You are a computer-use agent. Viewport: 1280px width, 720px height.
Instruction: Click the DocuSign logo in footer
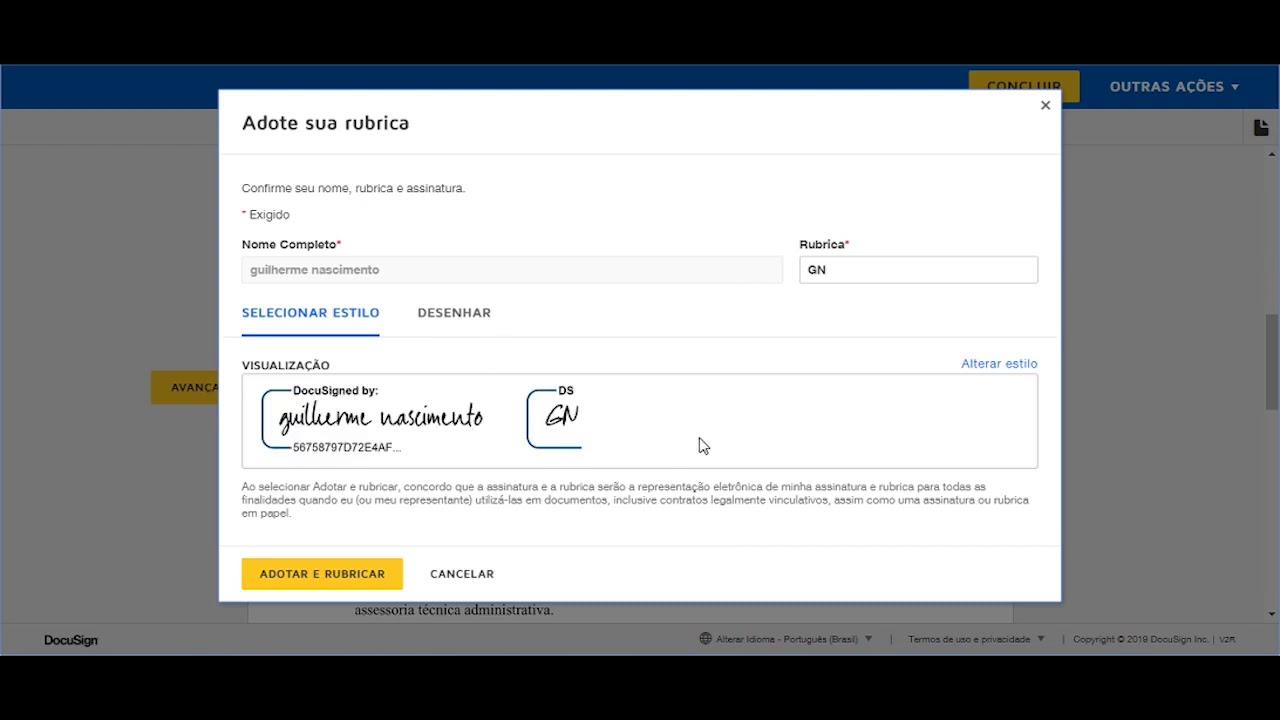pyautogui.click(x=71, y=640)
